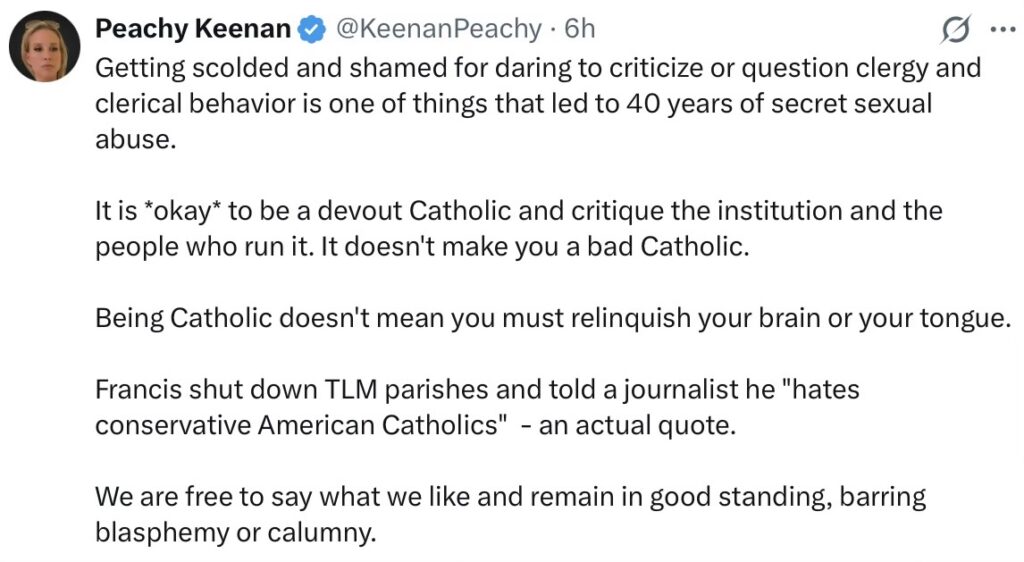Viewport: 1024px width, 562px height.
Task: Click the blue verified checkmark badge
Action: 311,30
